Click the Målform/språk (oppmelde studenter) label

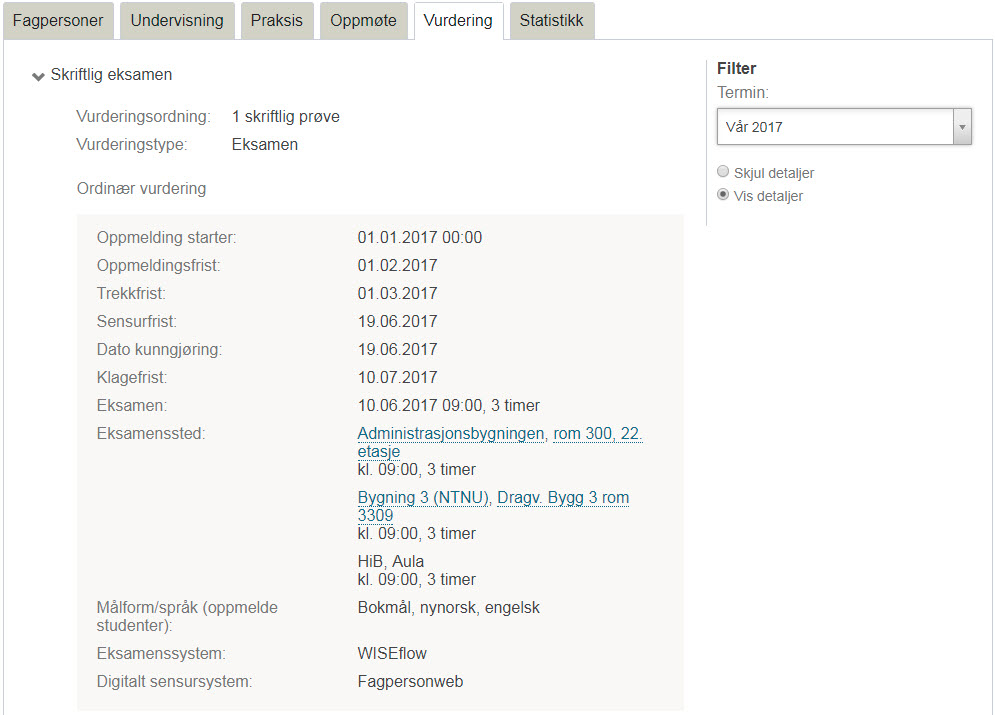[187, 616]
